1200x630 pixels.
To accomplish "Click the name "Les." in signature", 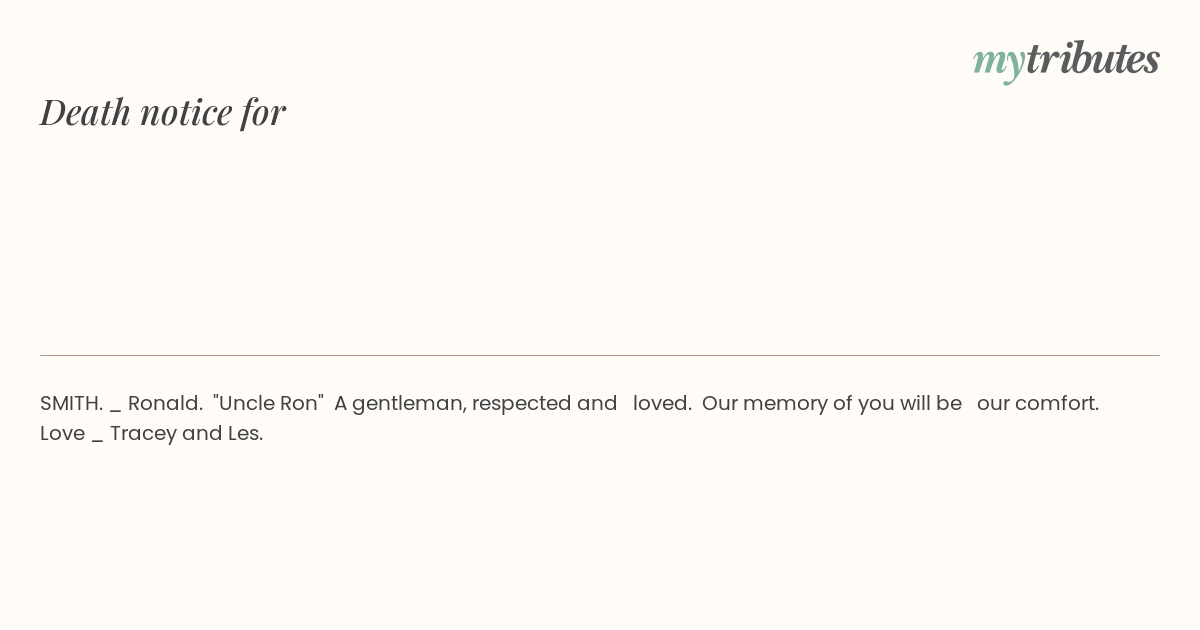I will point(245,433).
